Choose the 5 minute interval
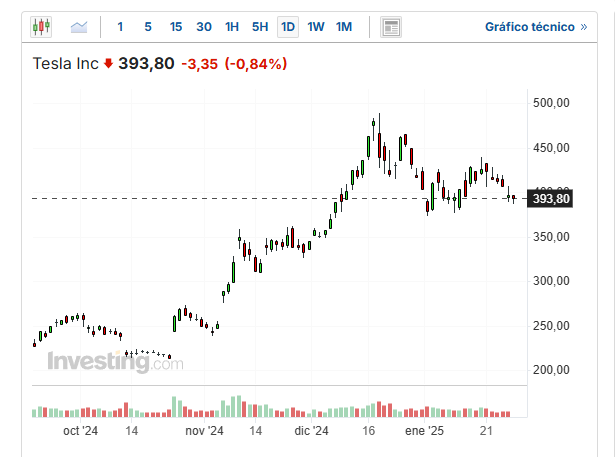The height and width of the screenshot is (457, 615). [x=148, y=26]
